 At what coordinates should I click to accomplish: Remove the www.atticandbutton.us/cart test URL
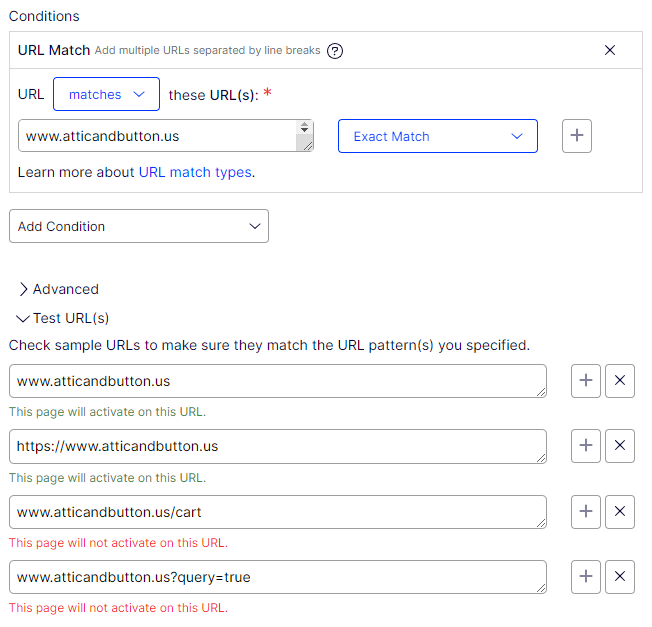(x=620, y=512)
